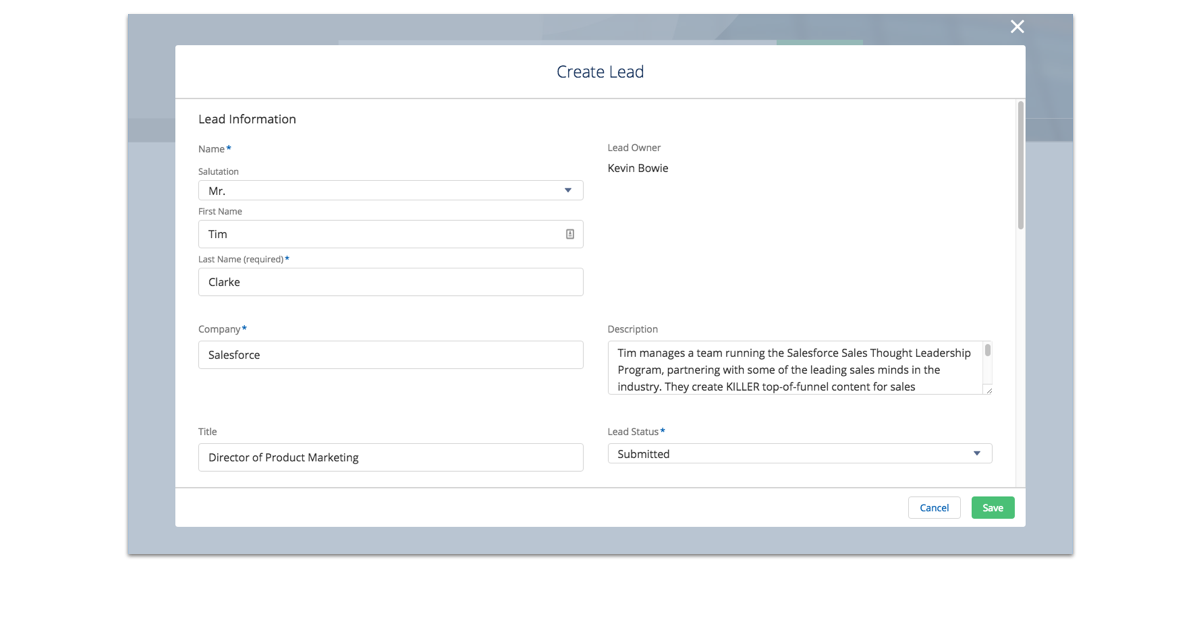
Task: Click the dialog's vertical scrollbar thumb
Action: point(1021,165)
